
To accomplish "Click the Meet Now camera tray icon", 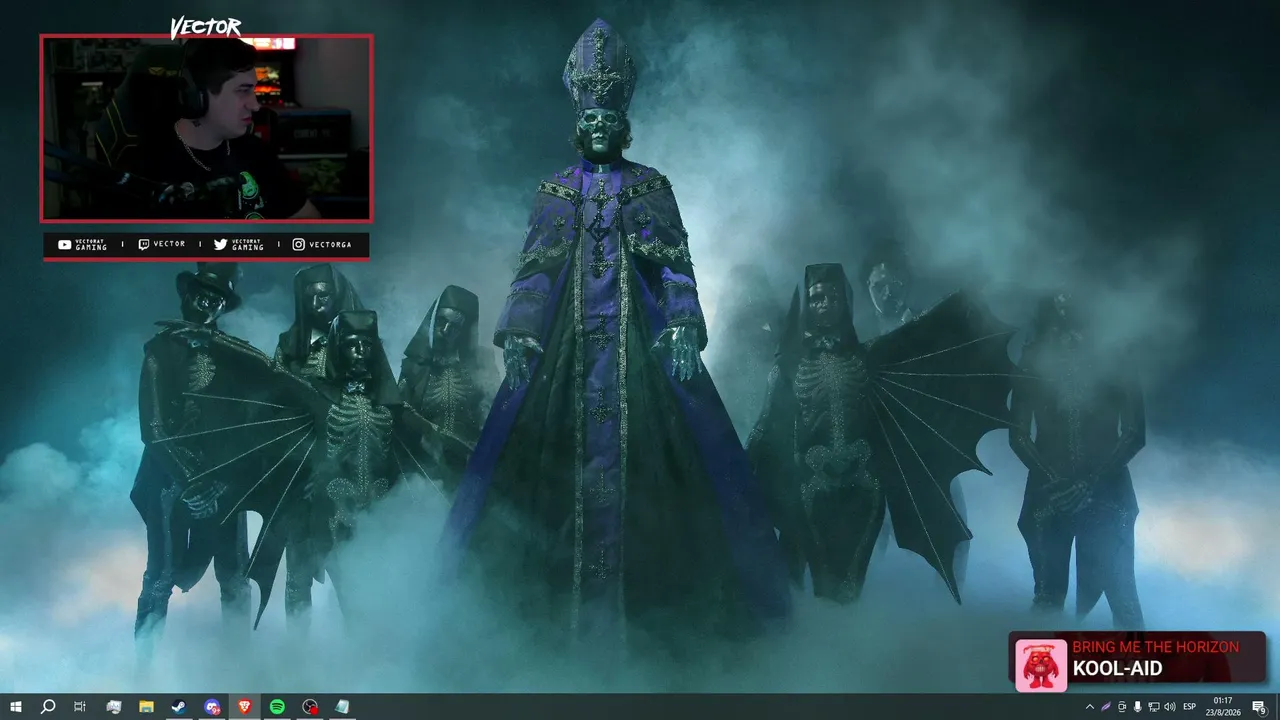I will (x=1122, y=707).
